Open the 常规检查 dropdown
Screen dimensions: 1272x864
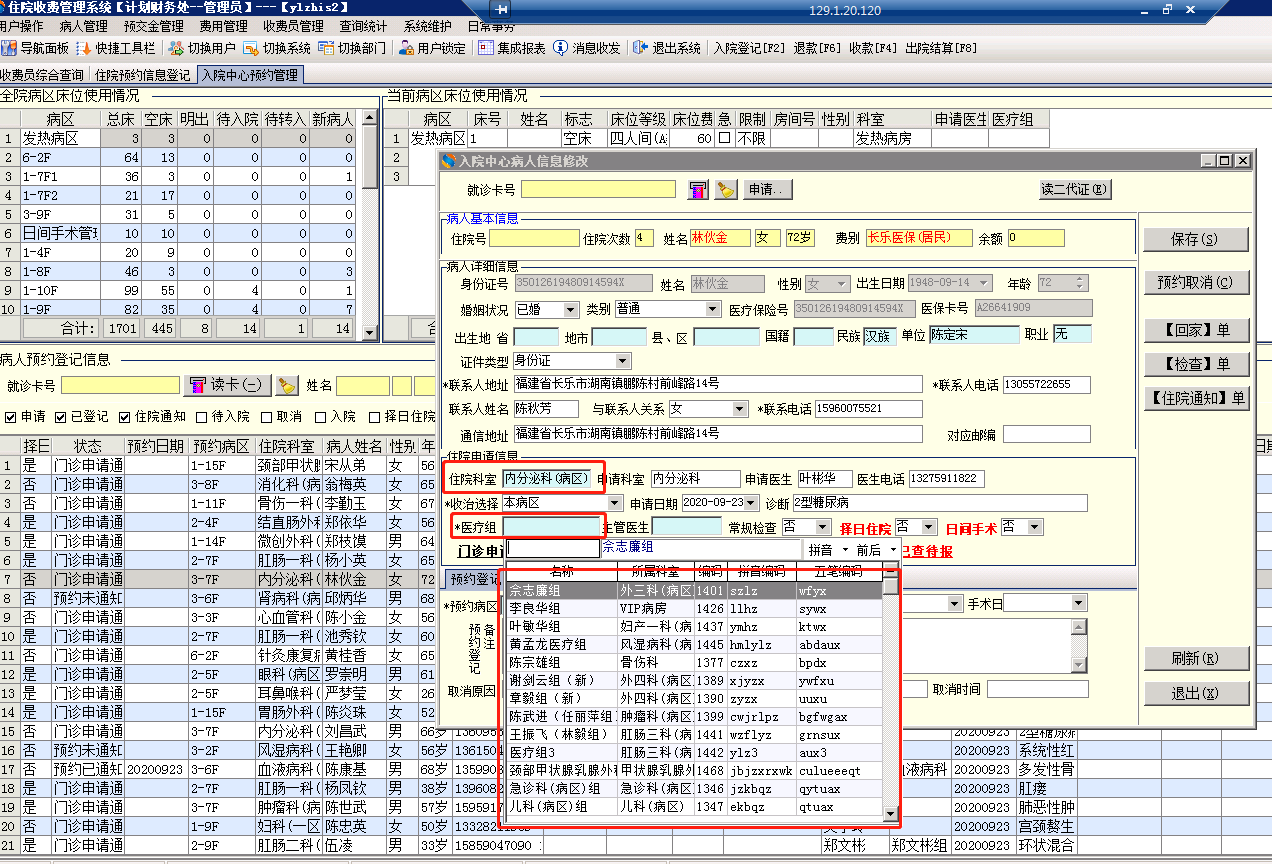pyautogui.click(x=823, y=526)
